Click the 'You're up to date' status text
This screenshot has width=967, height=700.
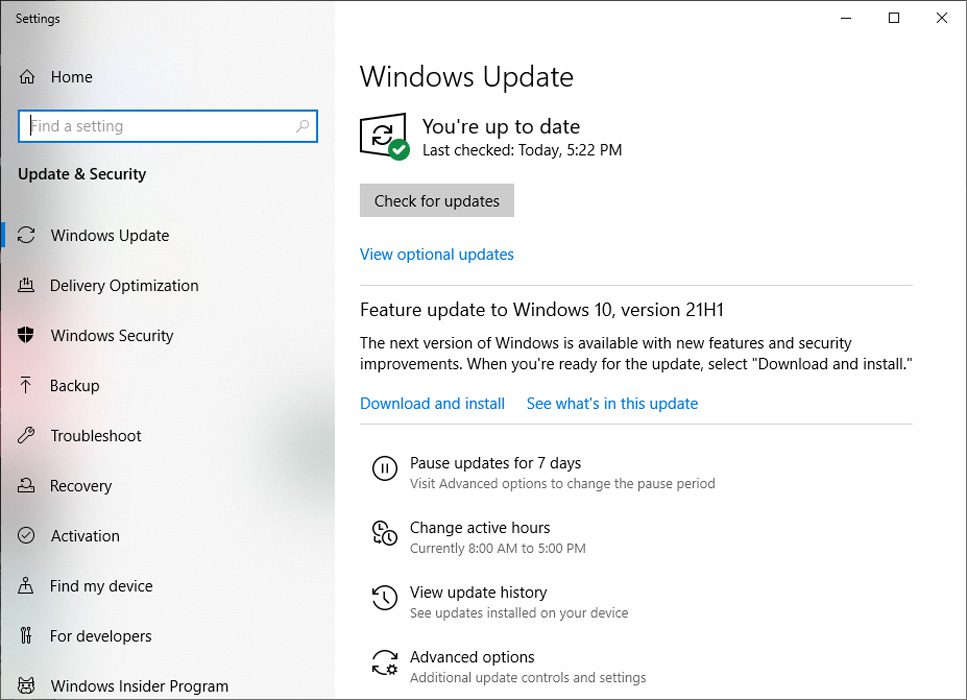click(501, 126)
